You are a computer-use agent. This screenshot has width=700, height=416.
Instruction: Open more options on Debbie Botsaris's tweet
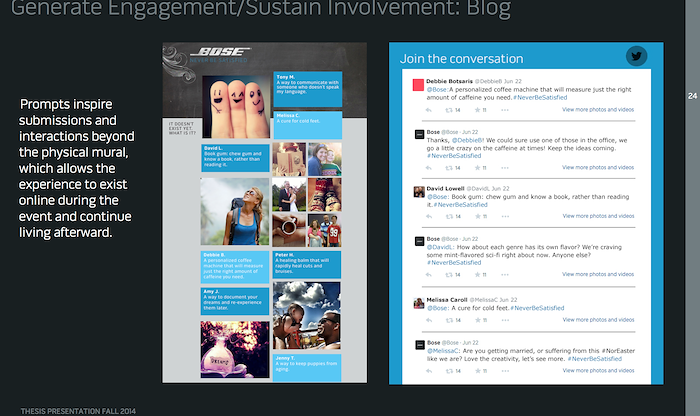tap(504, 110)
